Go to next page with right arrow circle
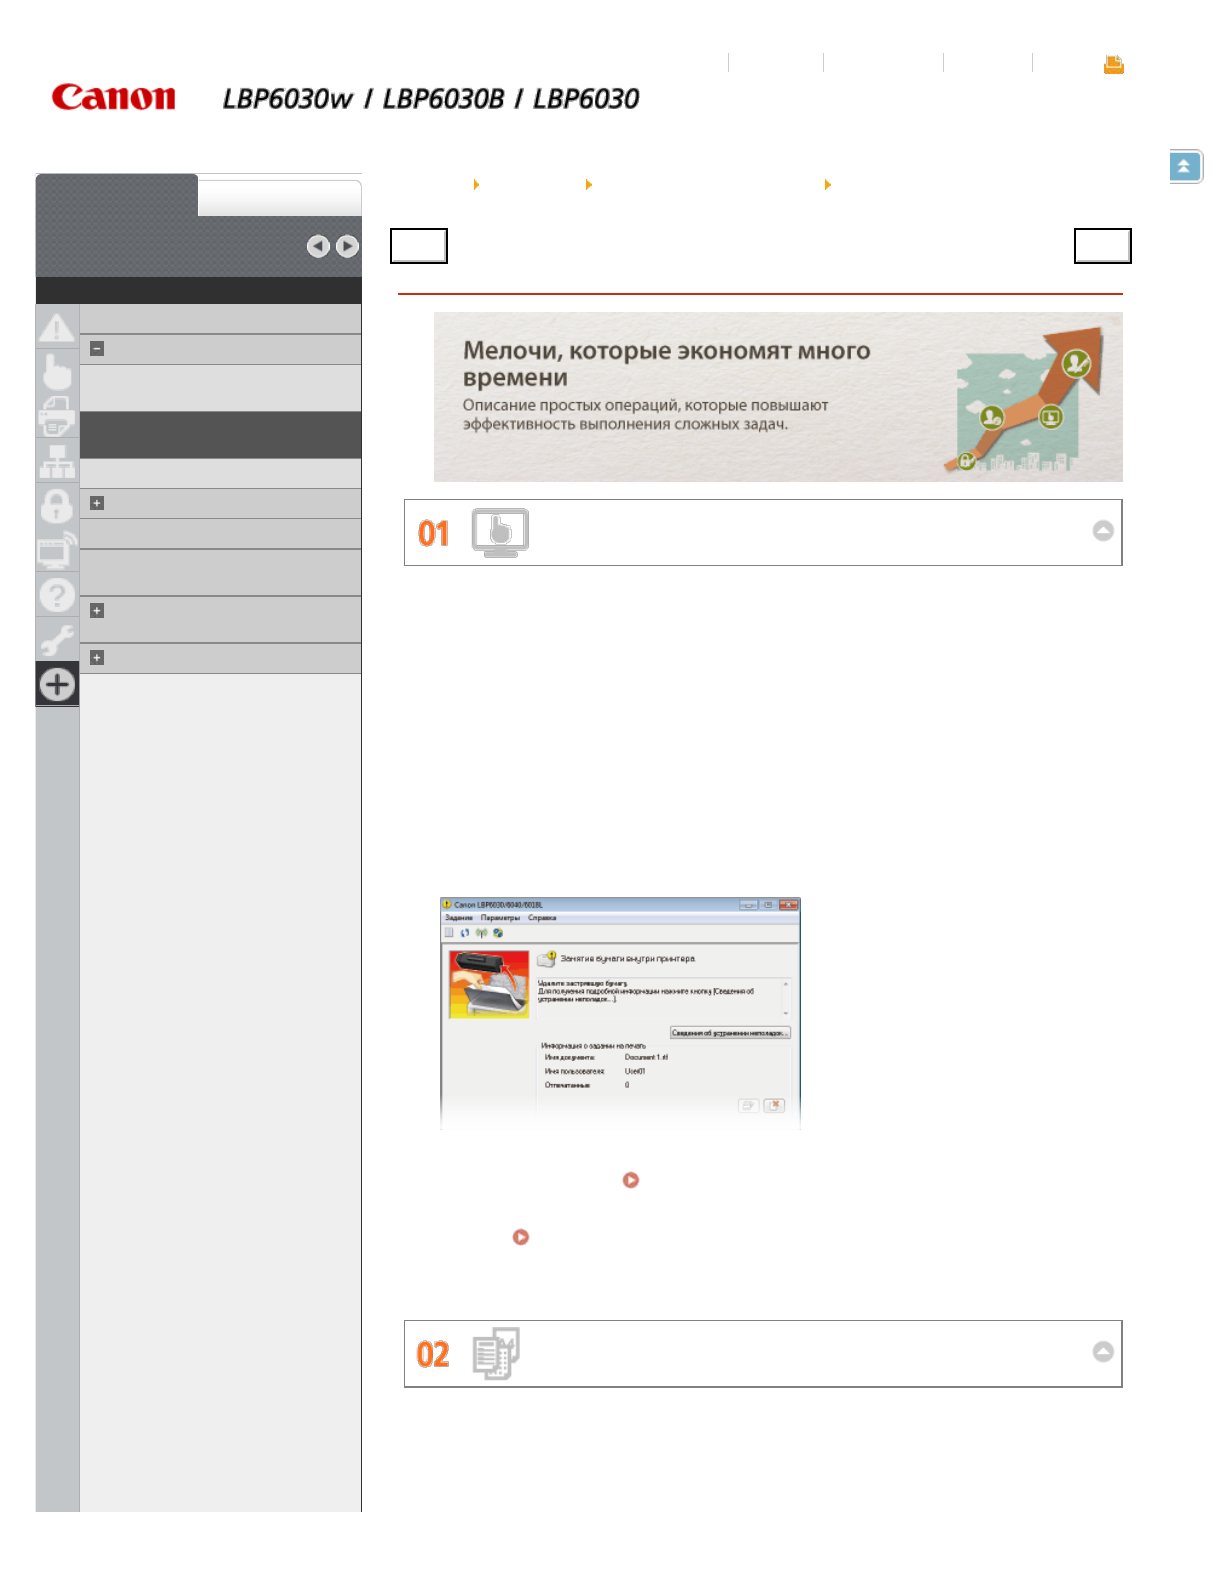 pos(347,246)
